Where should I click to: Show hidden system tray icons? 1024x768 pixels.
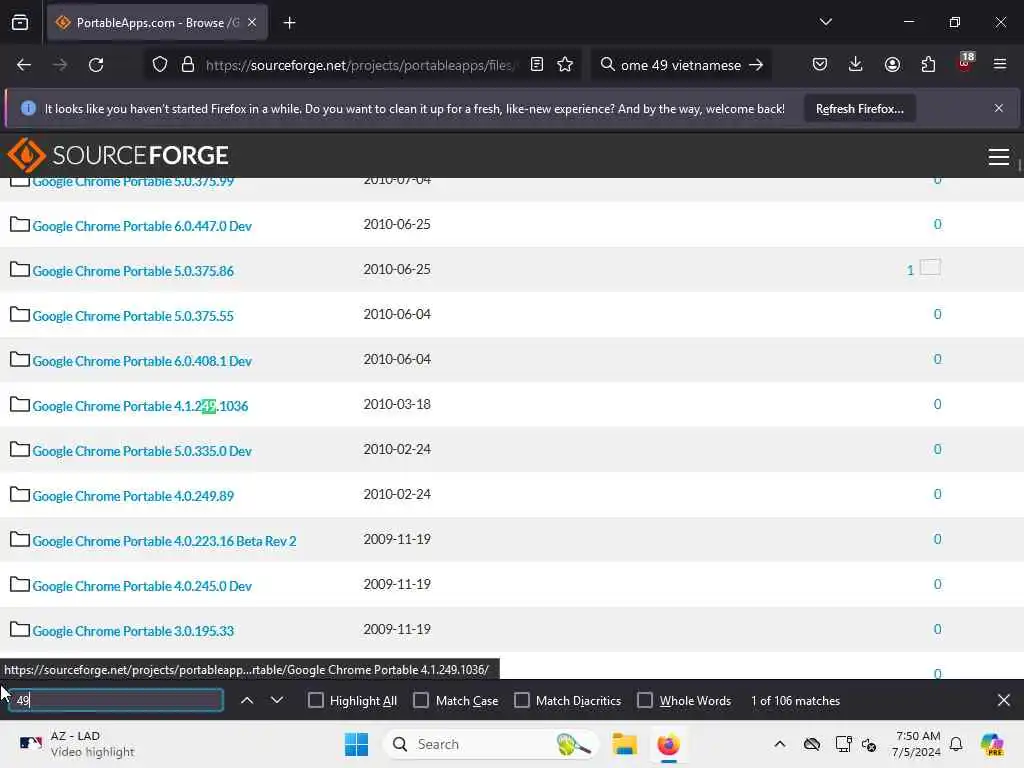click(x=780, y=744)
